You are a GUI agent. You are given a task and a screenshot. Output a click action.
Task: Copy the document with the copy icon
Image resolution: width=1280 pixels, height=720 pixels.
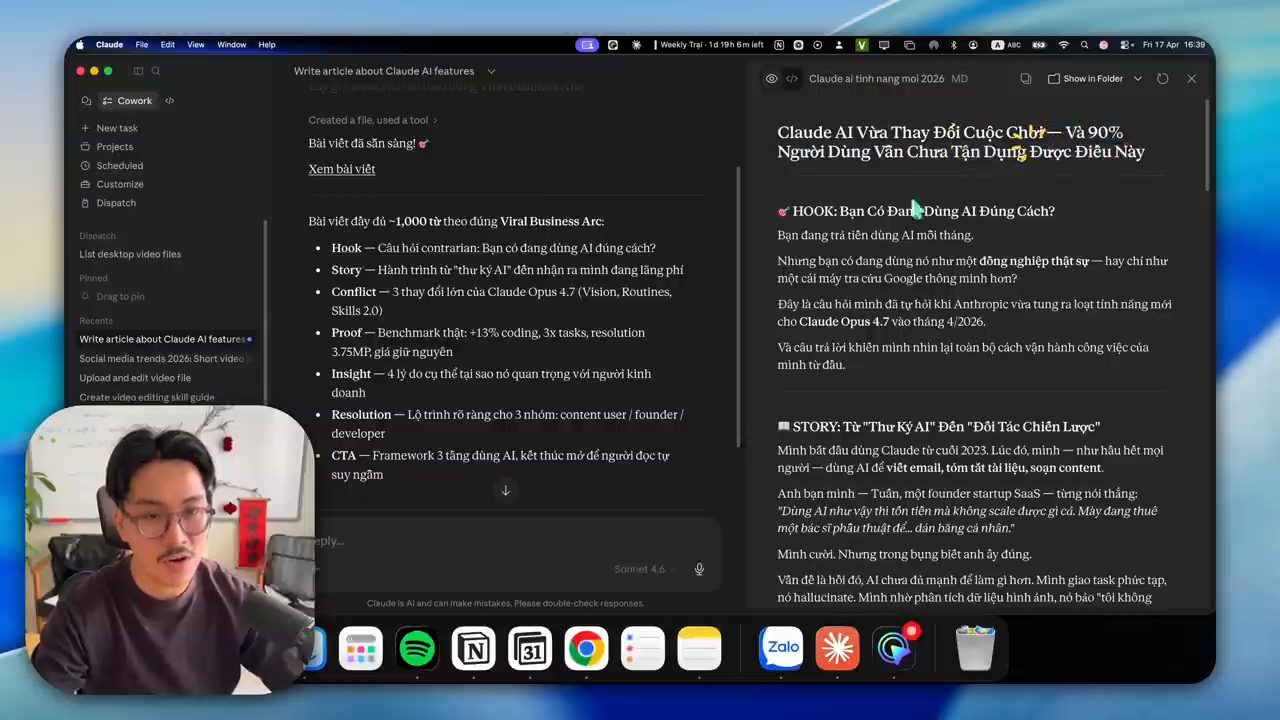(1025, 79)
